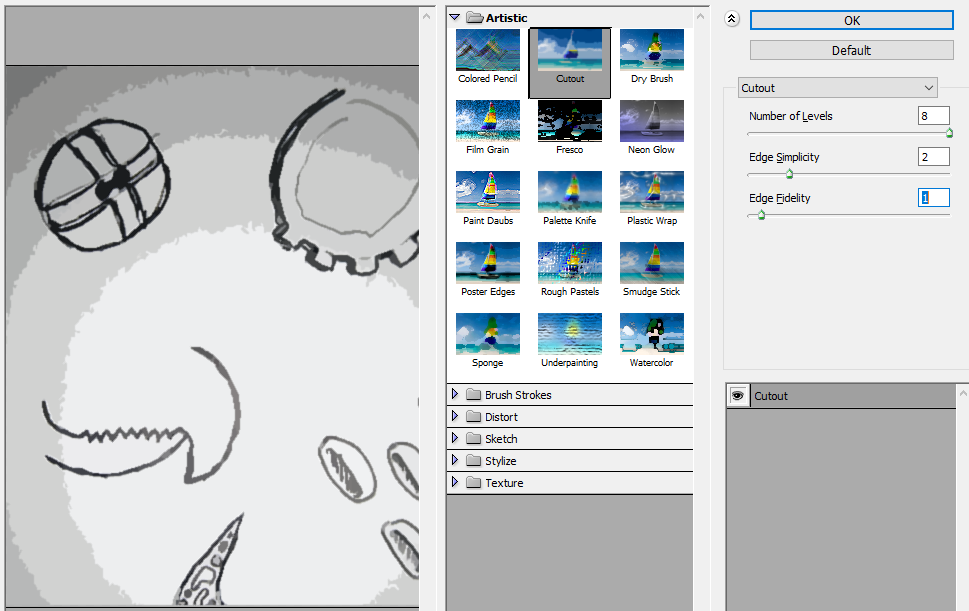The image size is (969, 611).
Task: Pick the Plastic Wrap filter thumbnail
Action: [x=652, y=192]
